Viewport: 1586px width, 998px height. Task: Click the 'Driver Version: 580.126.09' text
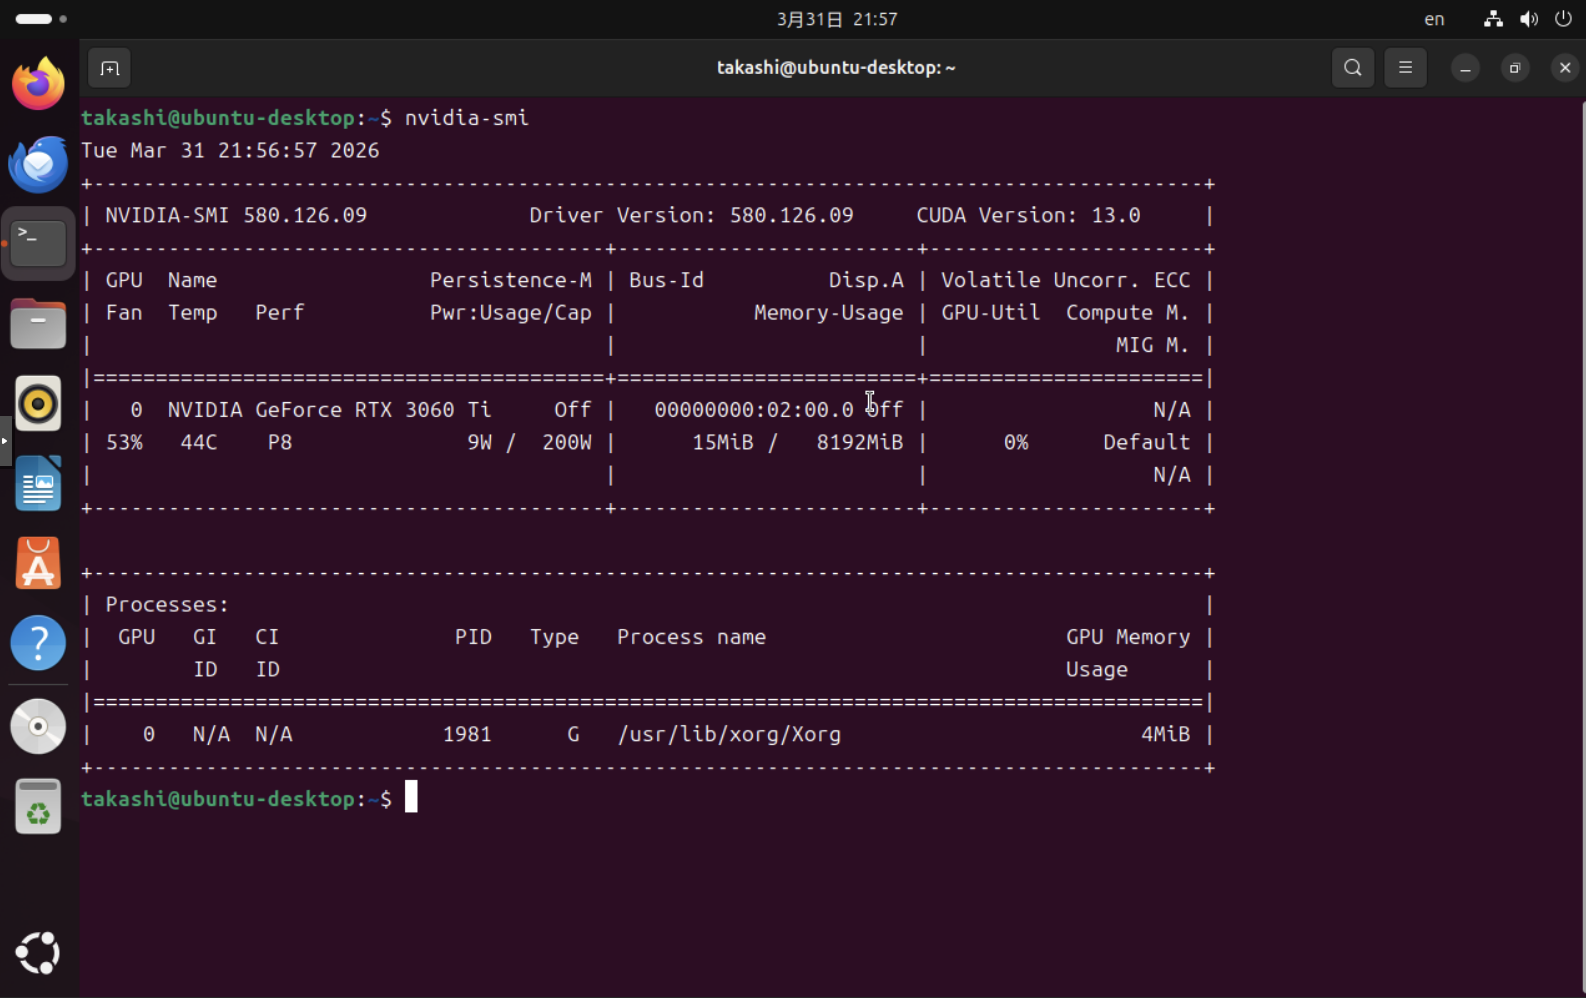point(691,215)
